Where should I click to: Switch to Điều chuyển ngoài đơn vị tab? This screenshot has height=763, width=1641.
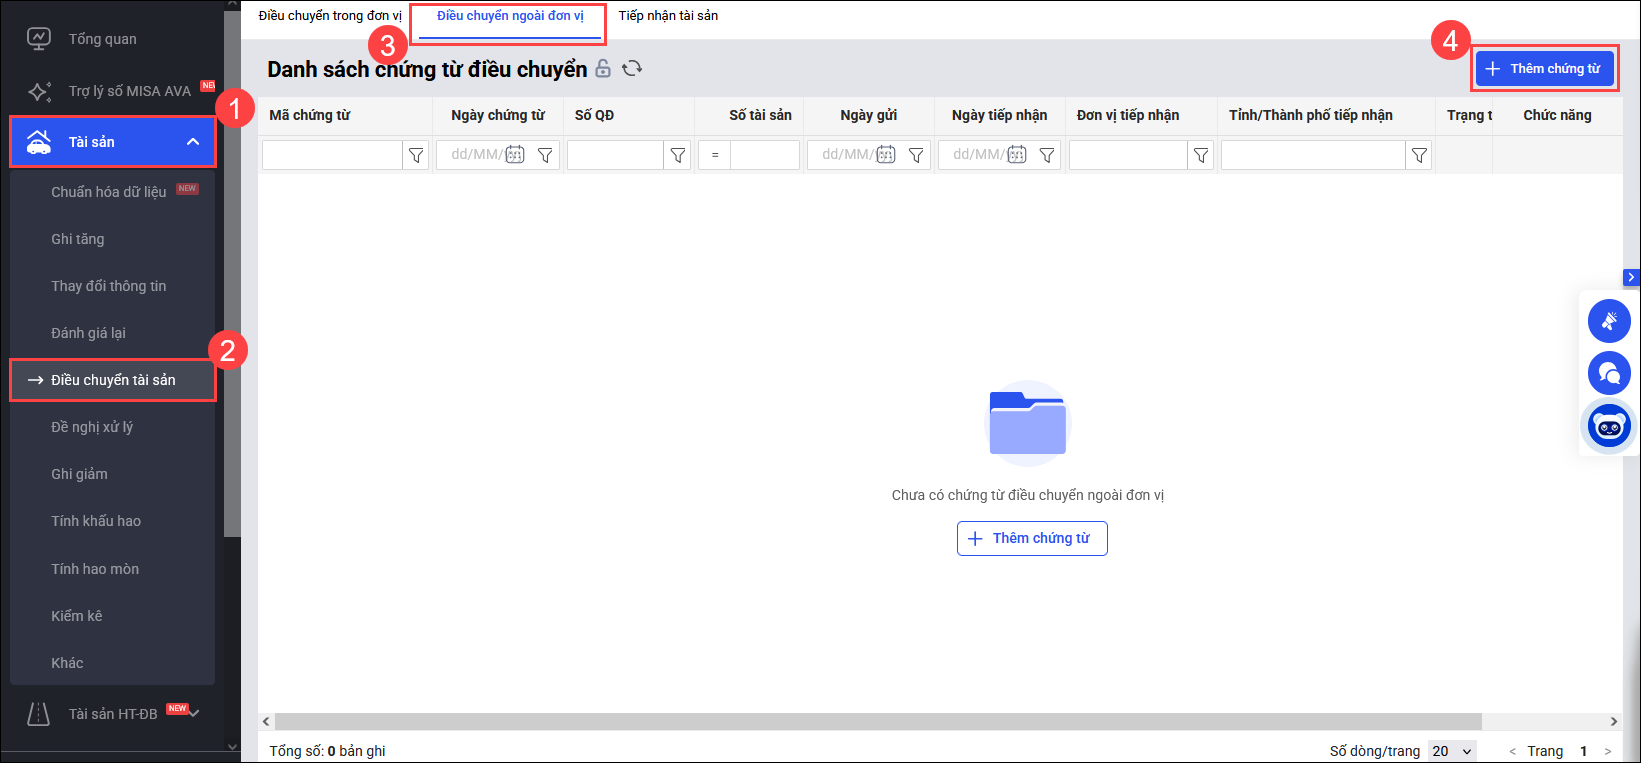(510, 16)
